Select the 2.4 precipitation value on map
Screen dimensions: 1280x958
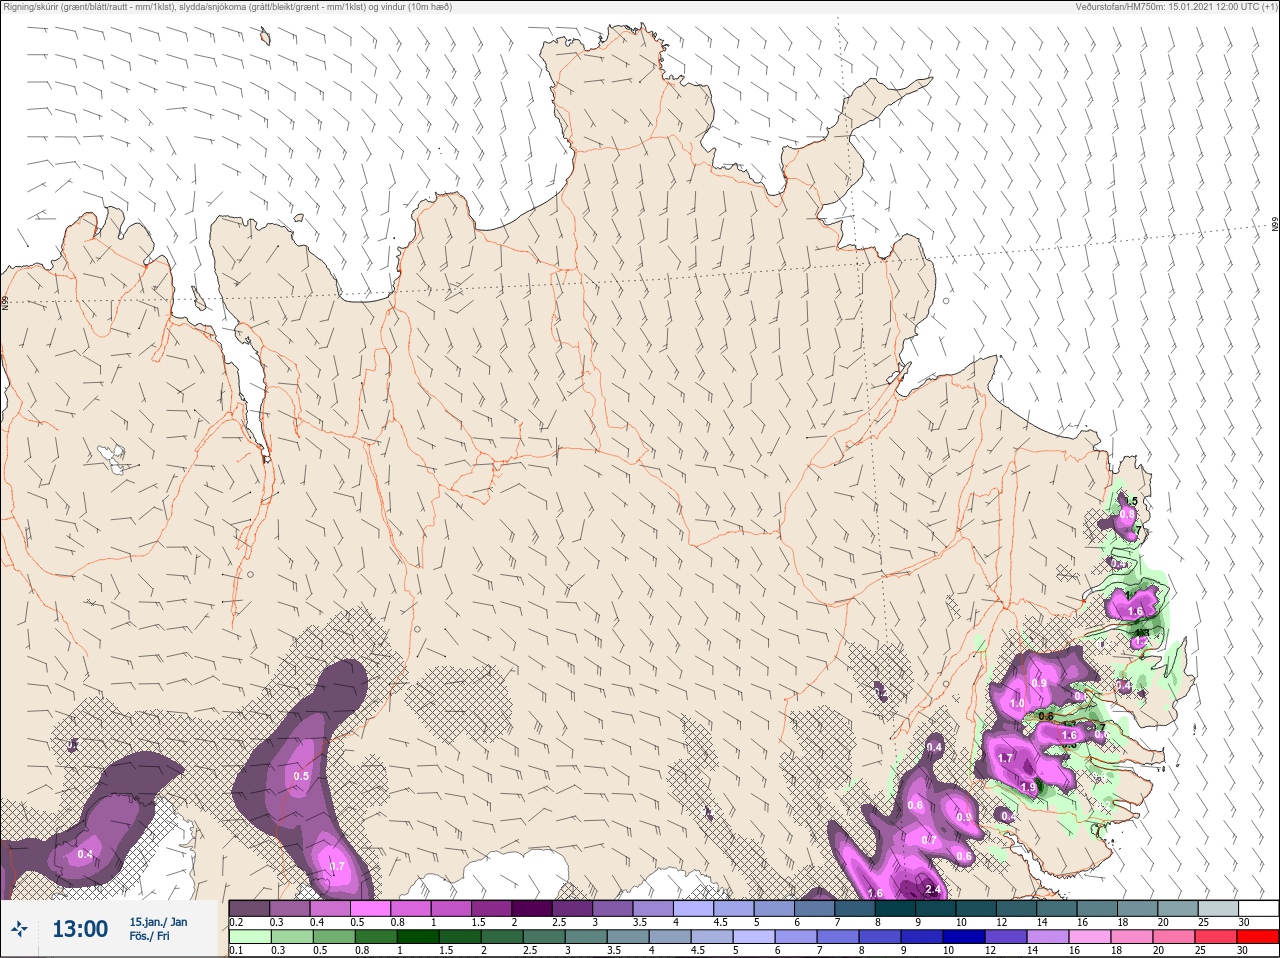(934, 890)
